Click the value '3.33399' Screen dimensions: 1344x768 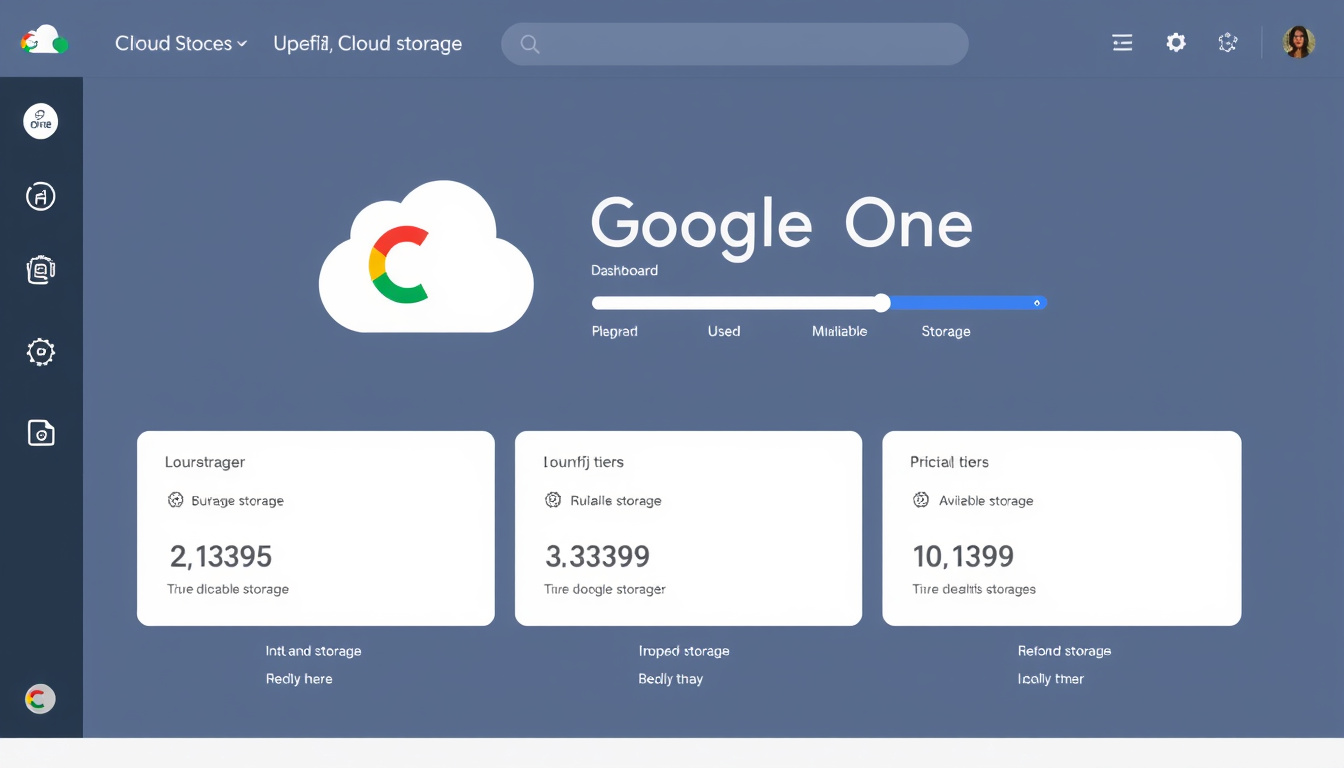pyautogui.click(x=597, y=556)
